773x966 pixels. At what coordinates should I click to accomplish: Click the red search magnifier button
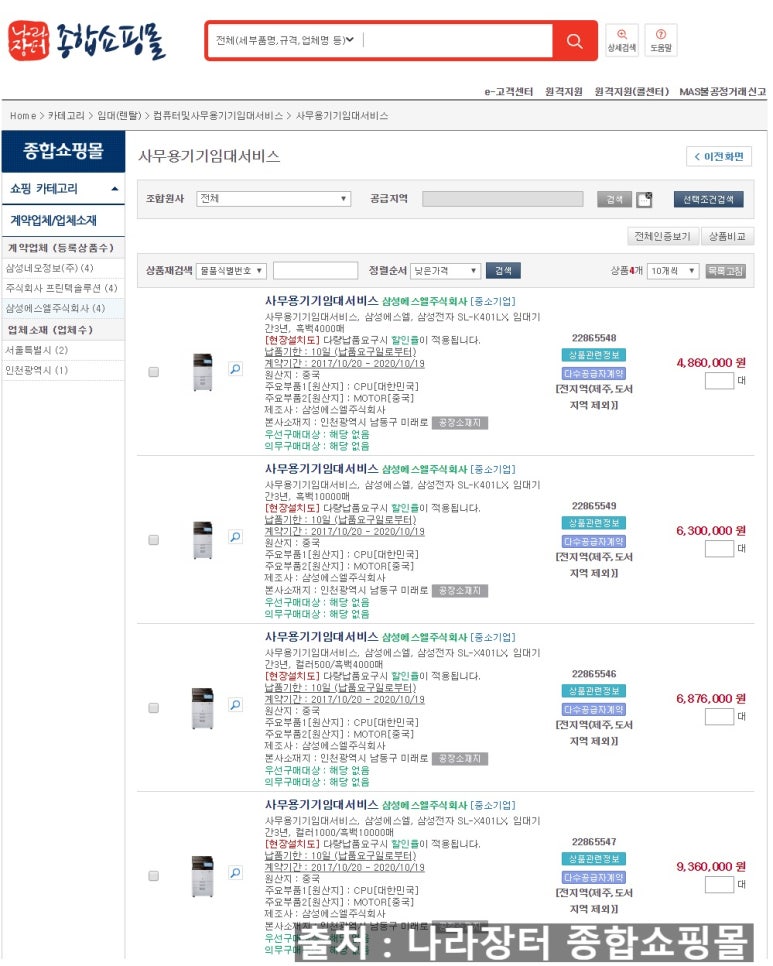(x=574, y=41)
